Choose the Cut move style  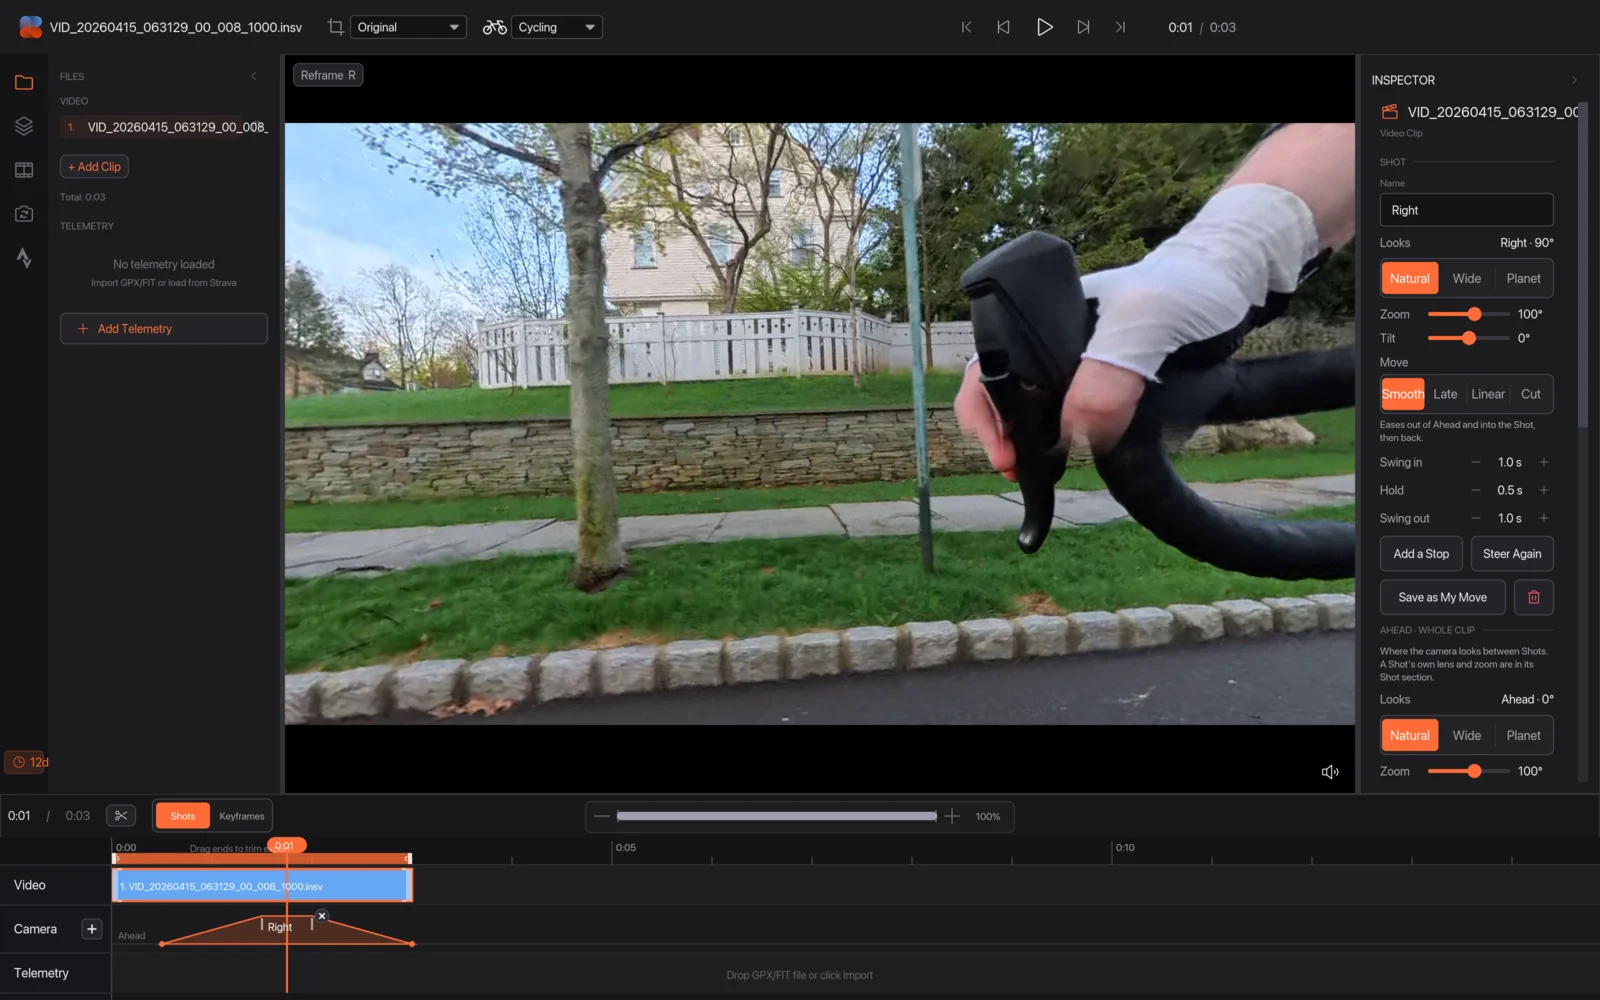click(x=1531, y=394)
